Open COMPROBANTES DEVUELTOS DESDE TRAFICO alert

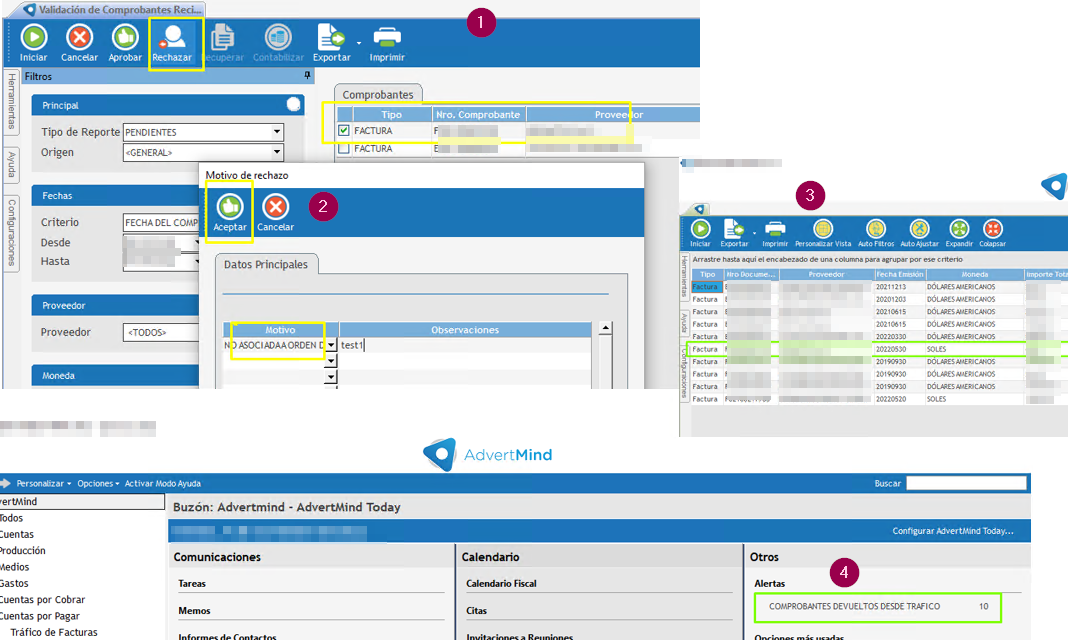coord(878,607)
